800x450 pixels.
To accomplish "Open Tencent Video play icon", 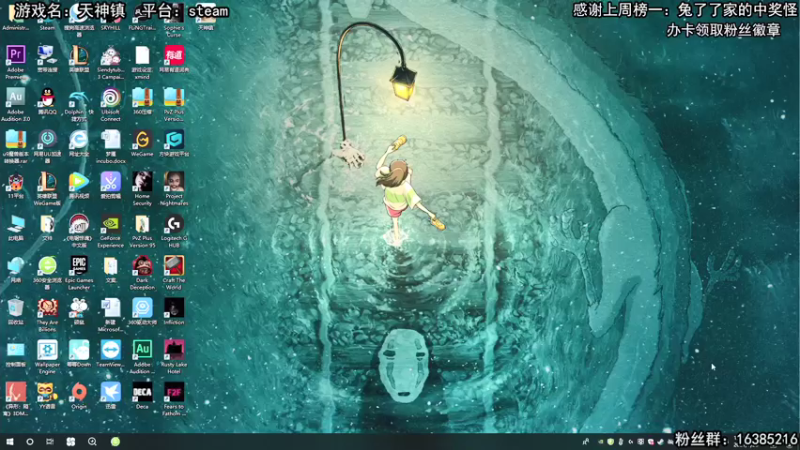I will click(79, 182).
